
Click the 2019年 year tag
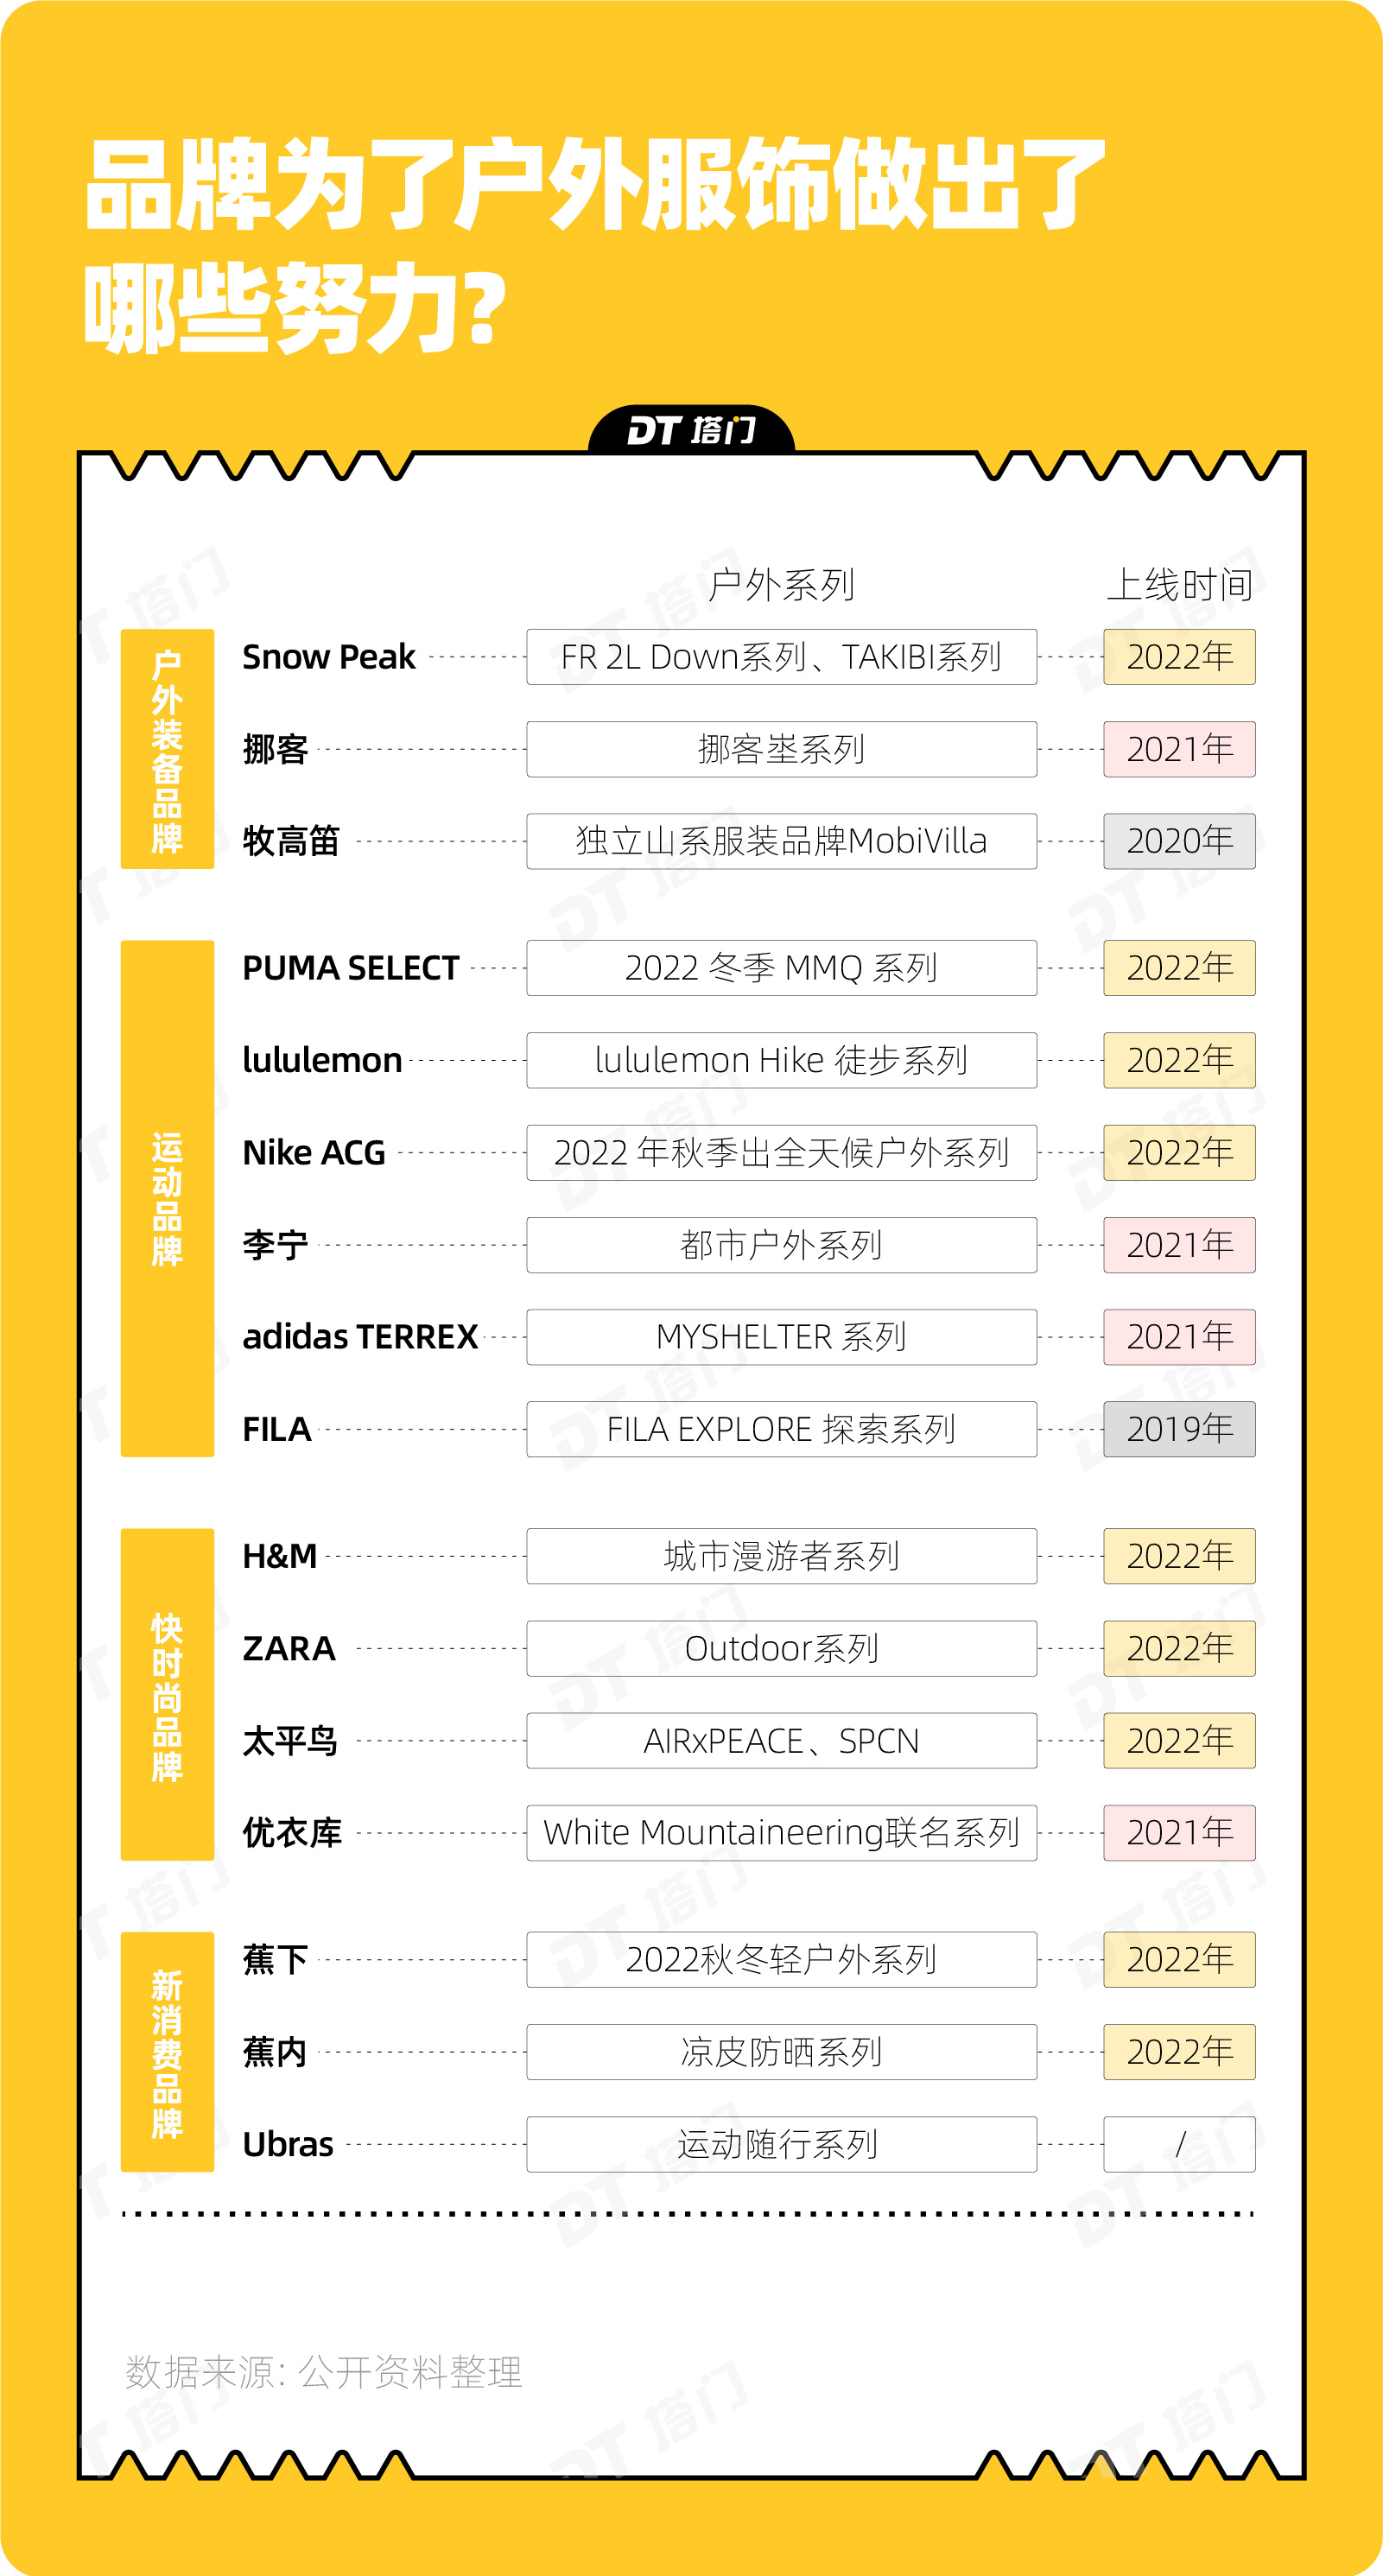pos(1179,1429)
